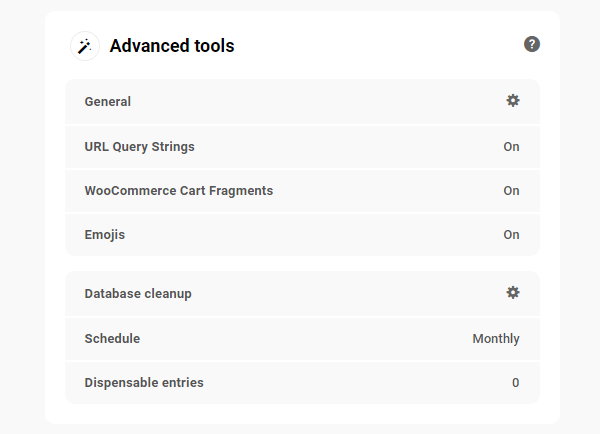The height and width of the screenshot is (434, 600).
Task: Open the Monthly schedule value
Action: point(495,339)
